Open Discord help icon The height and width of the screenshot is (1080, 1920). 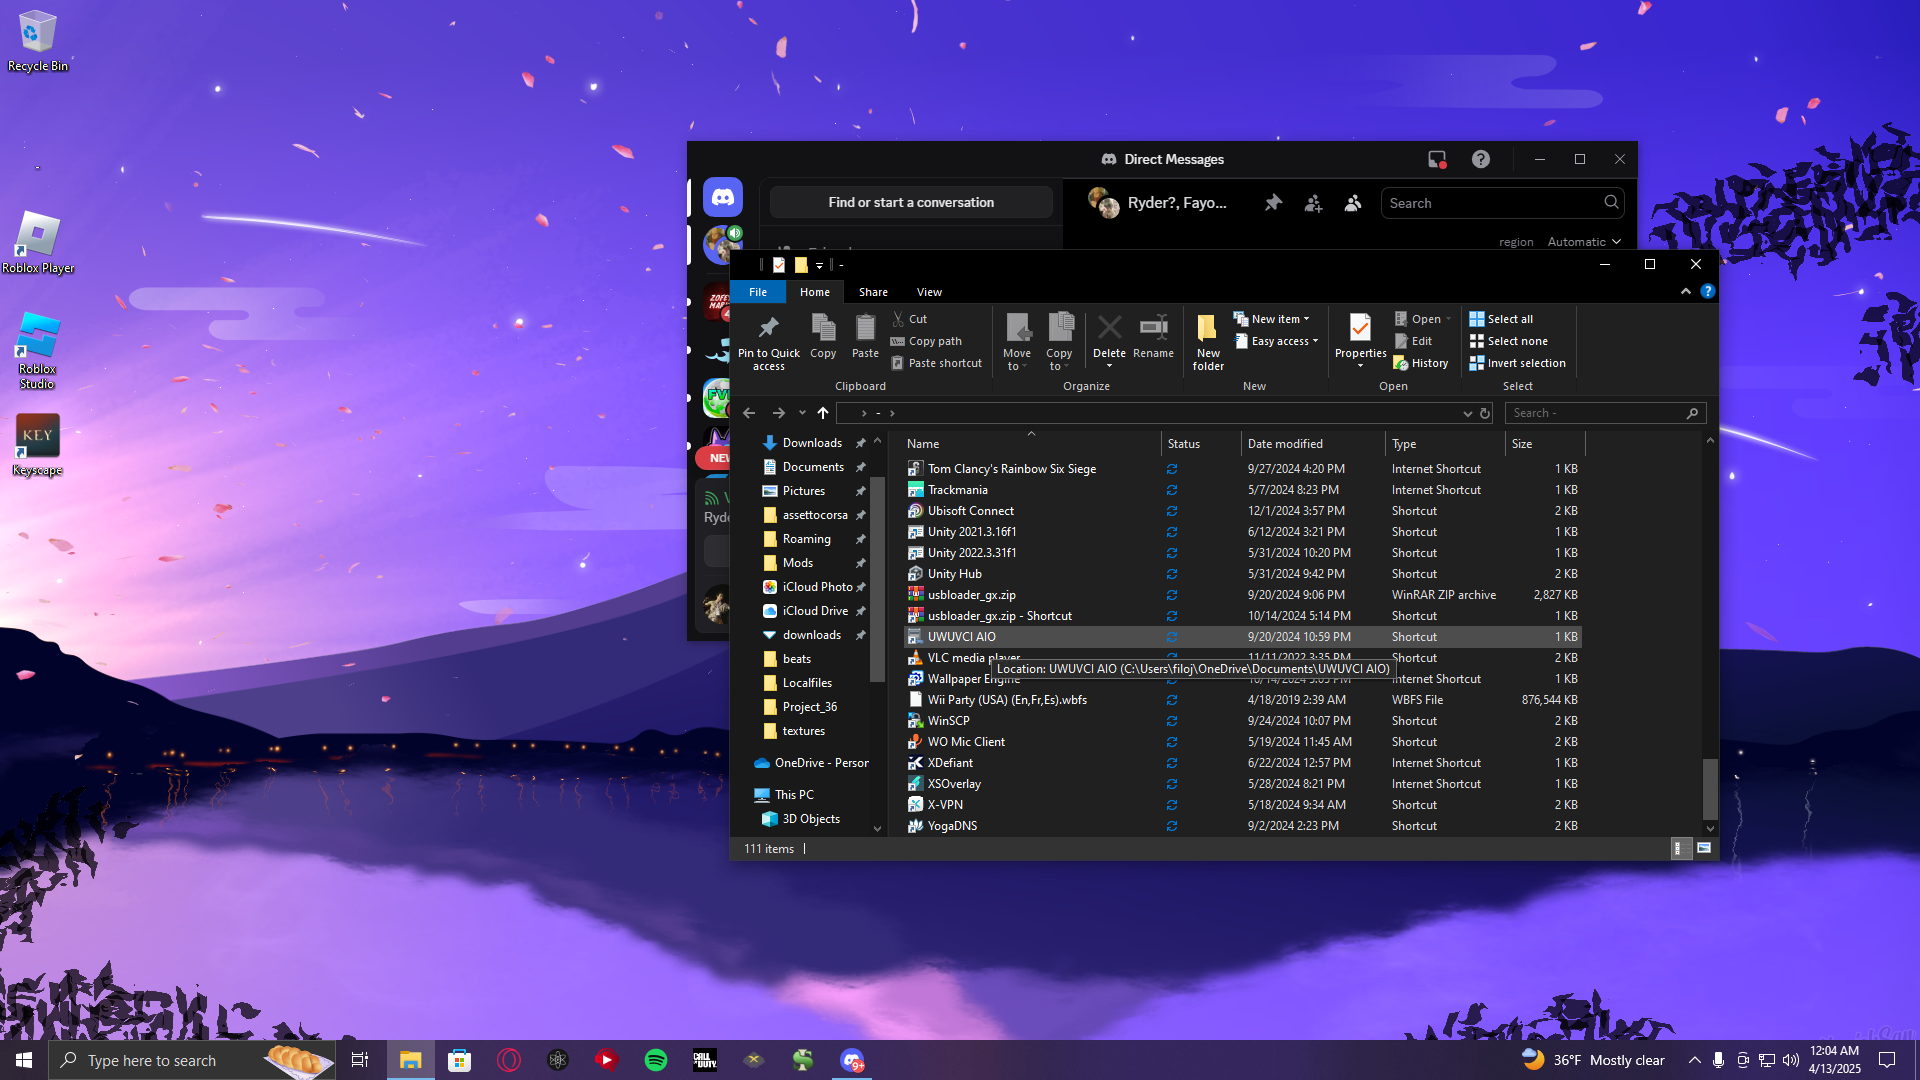[1481, 159]
